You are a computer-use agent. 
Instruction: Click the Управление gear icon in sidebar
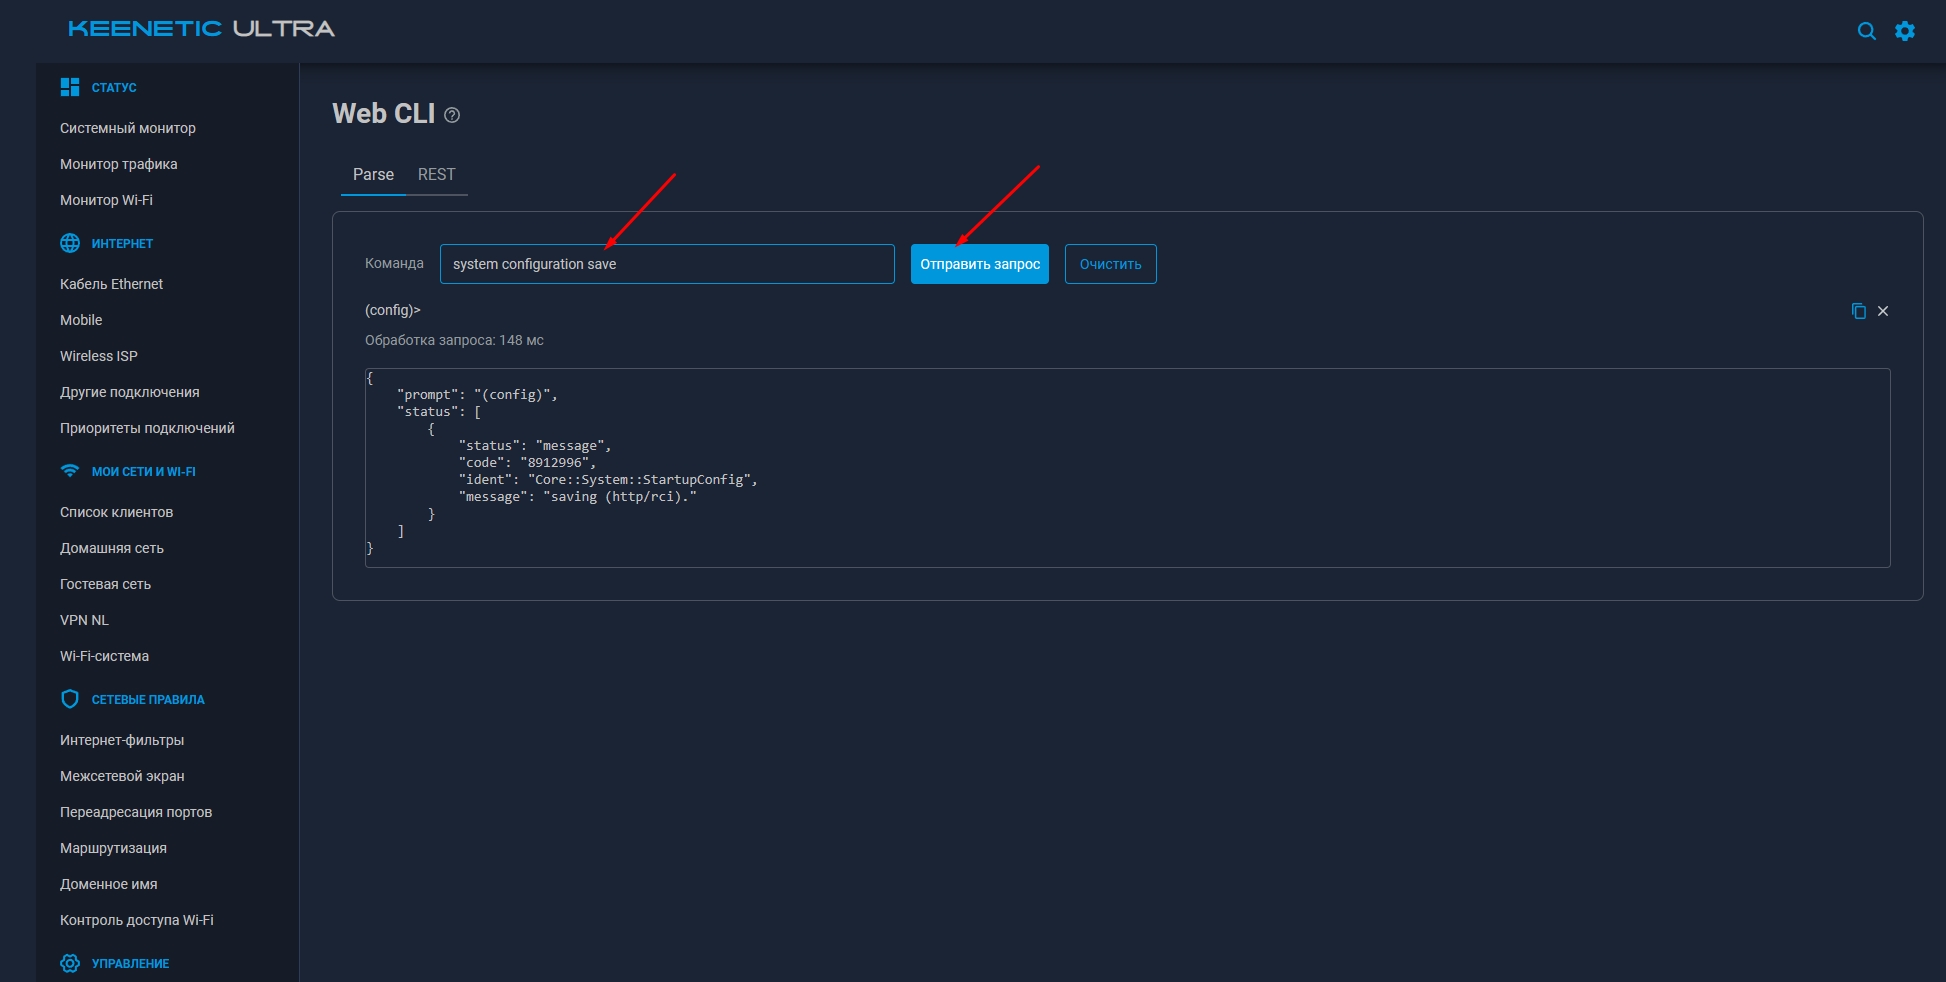coord(70,963)
